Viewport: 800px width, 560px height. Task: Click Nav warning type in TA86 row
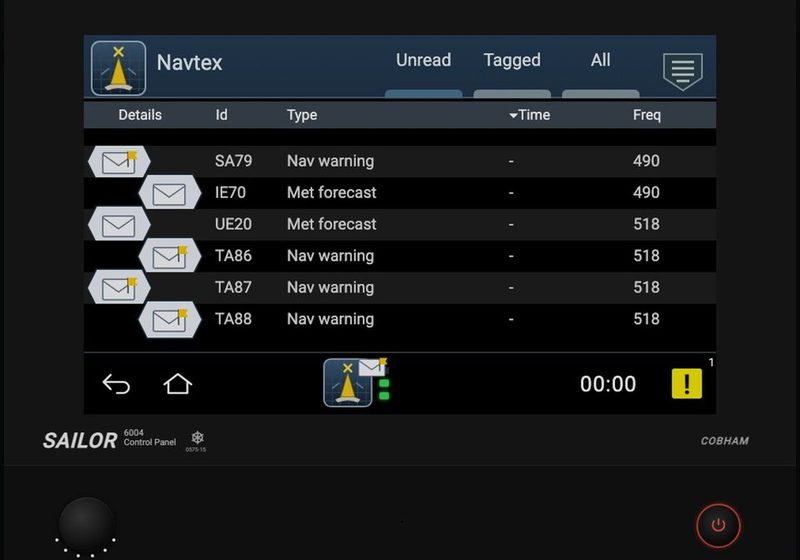pyautogui.click(x=330, y=257)
